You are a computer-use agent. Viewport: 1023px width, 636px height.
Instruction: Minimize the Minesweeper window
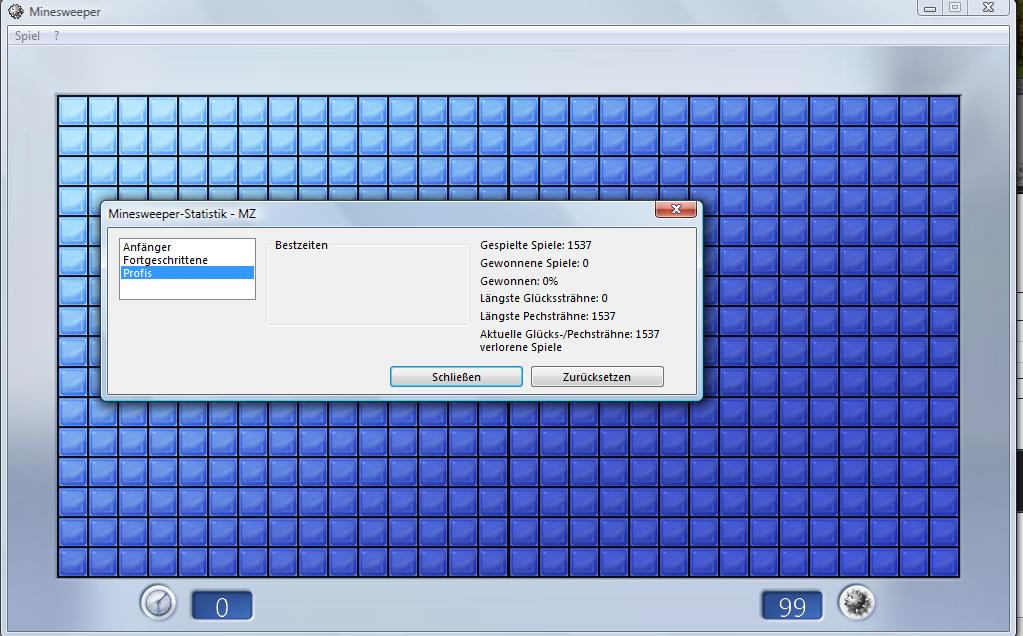931,8
